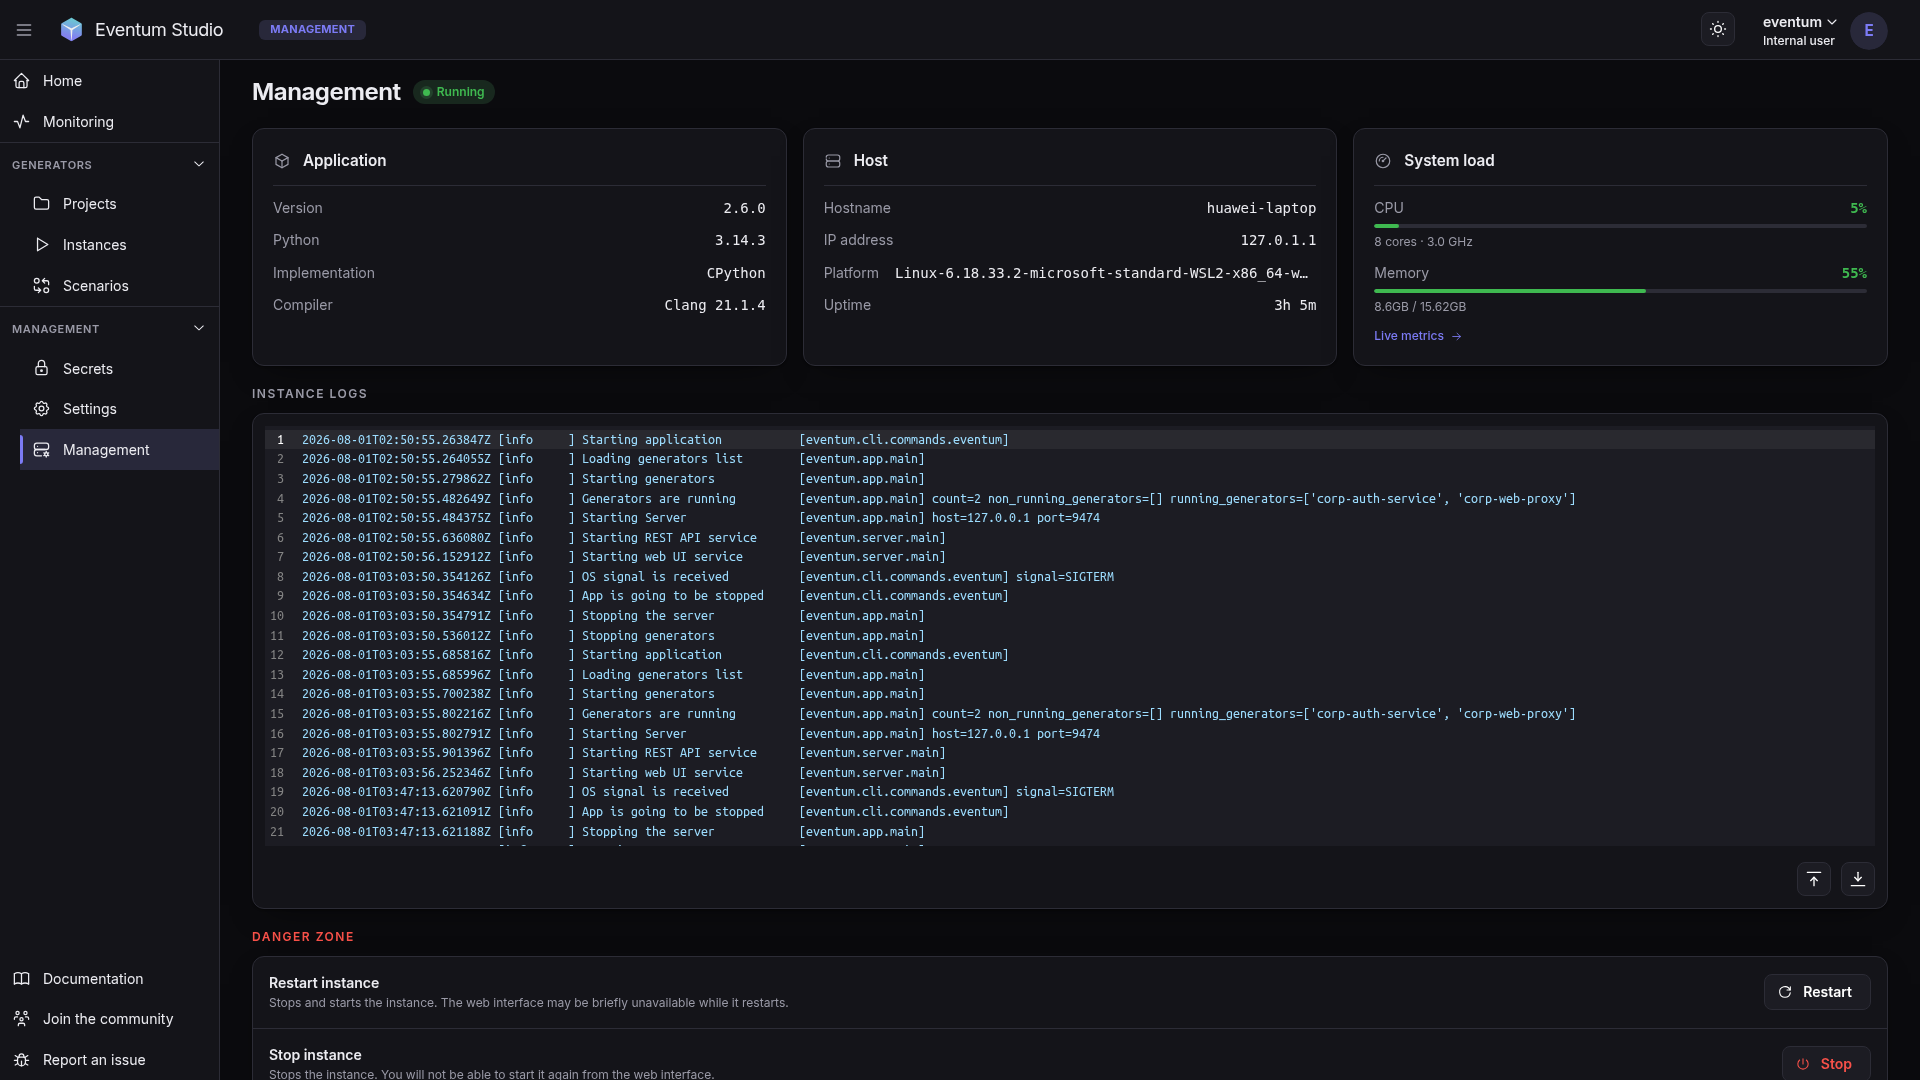Click the scroll-to-top logs button

(1814, 879)
